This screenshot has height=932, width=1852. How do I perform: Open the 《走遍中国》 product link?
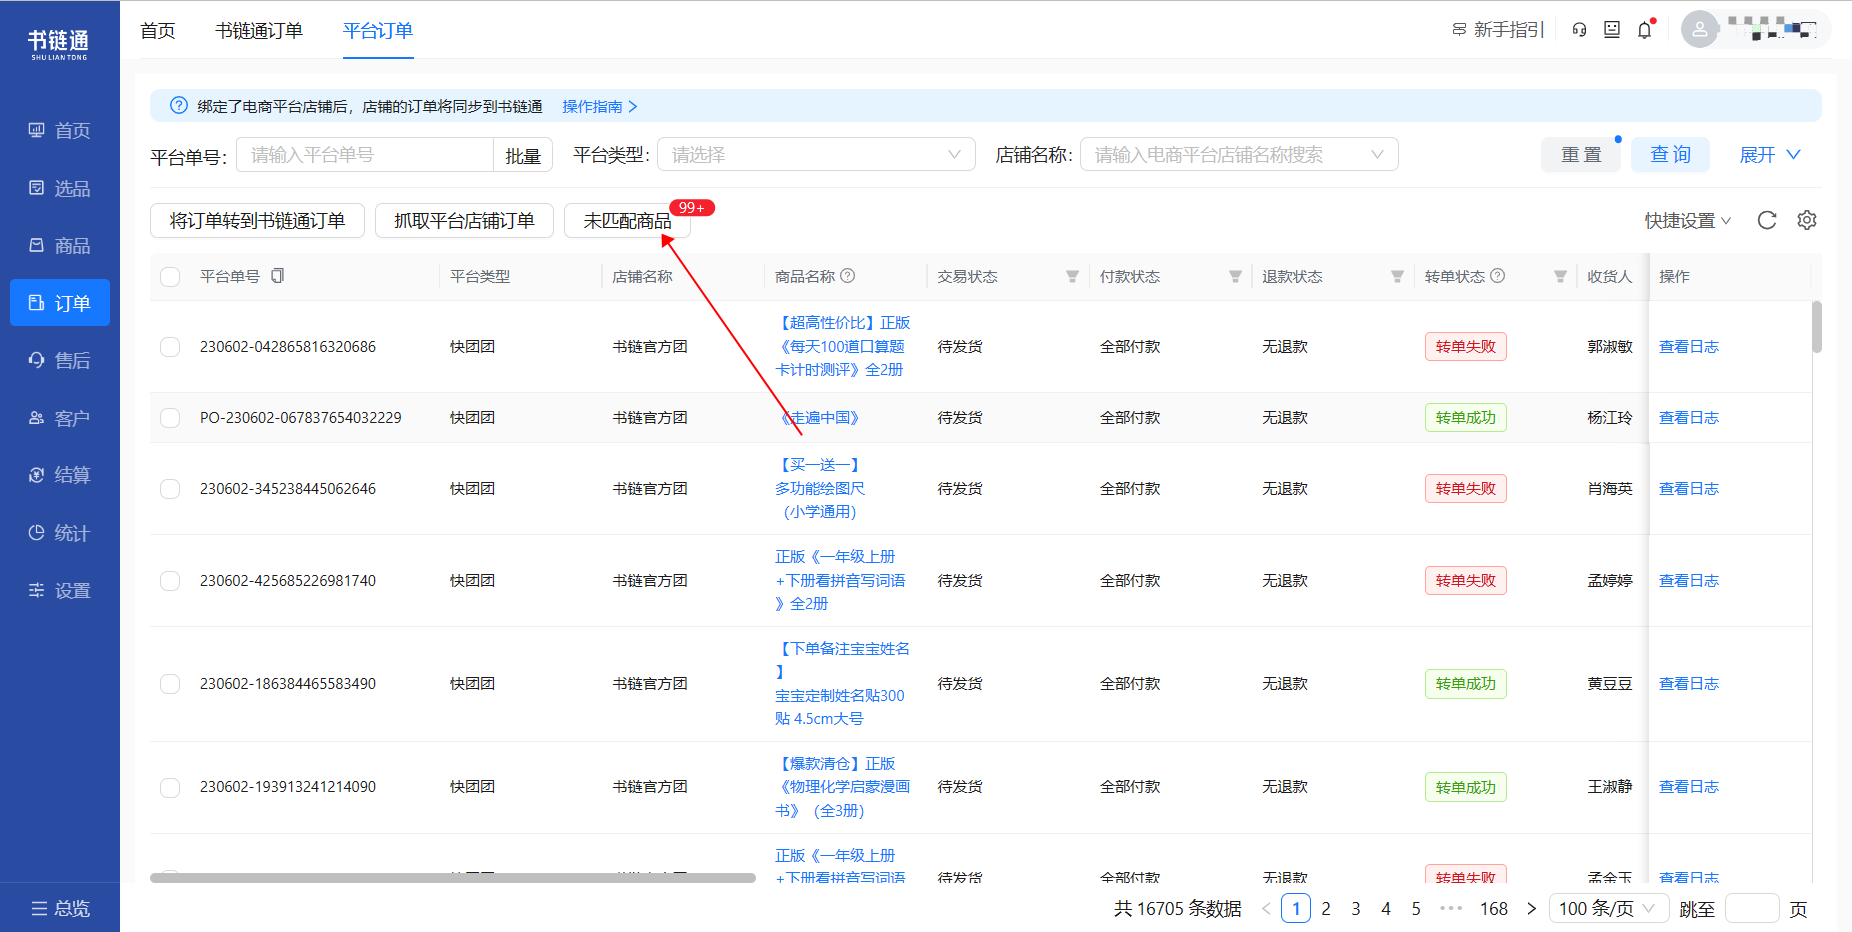pyautogui.click(x=820, y=418)
